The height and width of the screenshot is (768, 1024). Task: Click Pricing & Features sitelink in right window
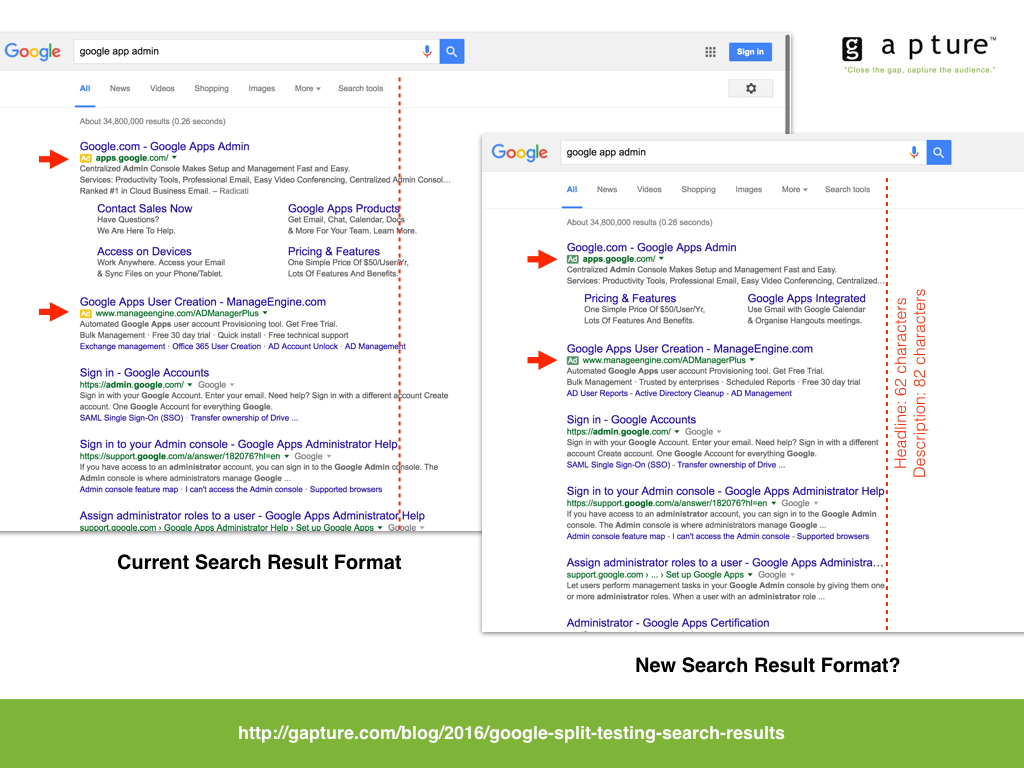pyautogui.click(x=630, y=298)
